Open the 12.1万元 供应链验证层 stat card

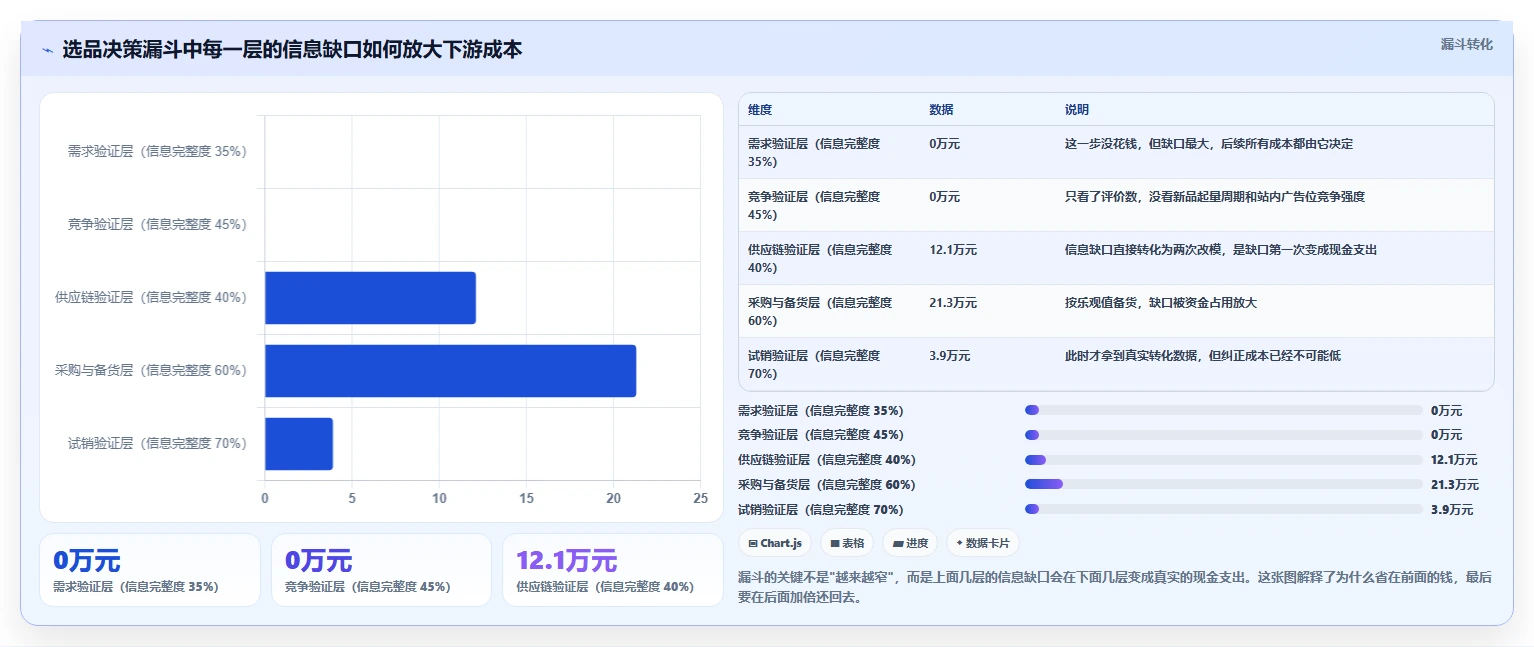(x=612, y=570)
